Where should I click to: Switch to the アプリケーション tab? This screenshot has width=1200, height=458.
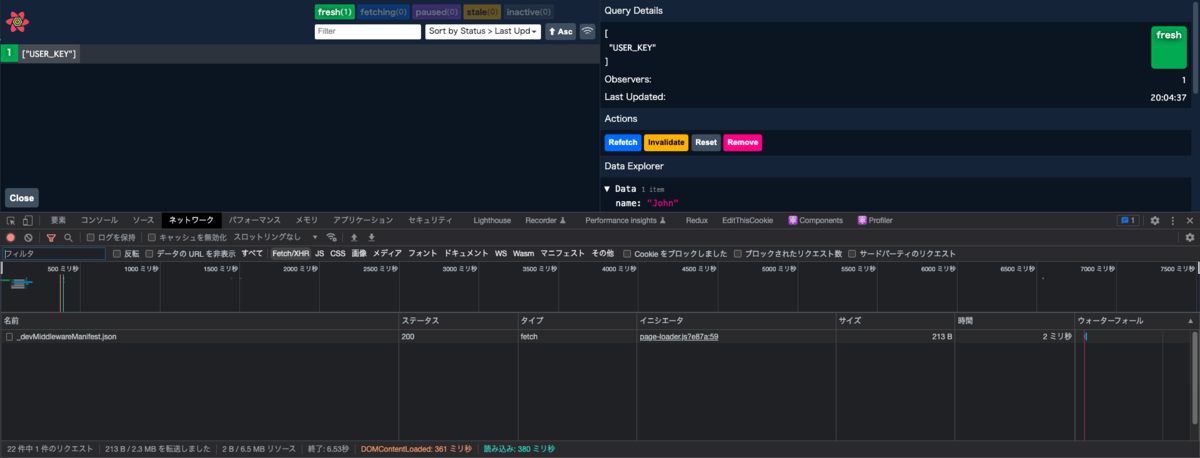point(363,220)
